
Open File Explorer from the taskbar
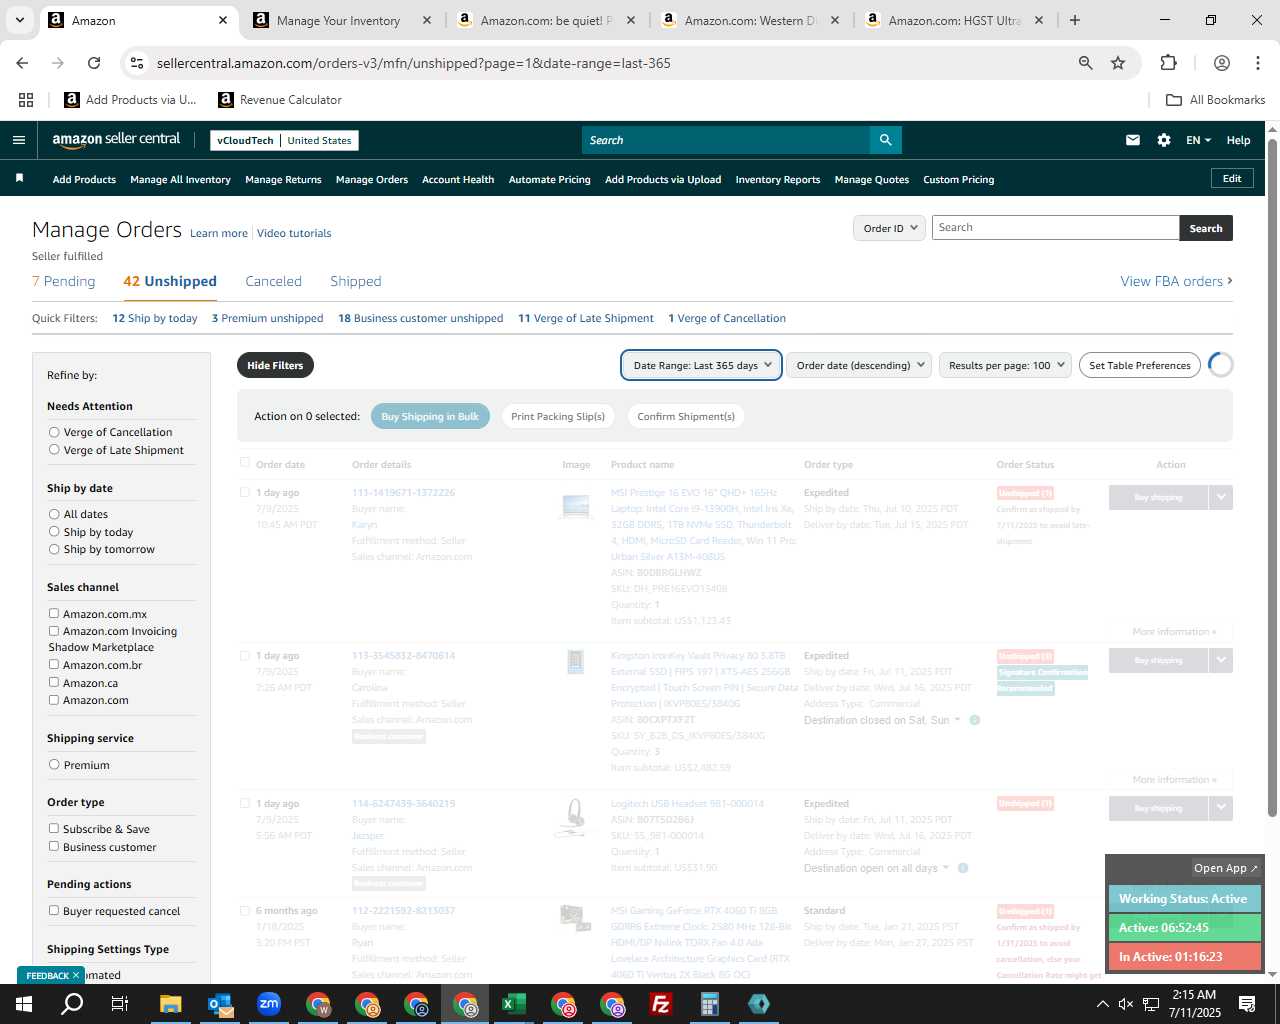[x=171, y=1004]
